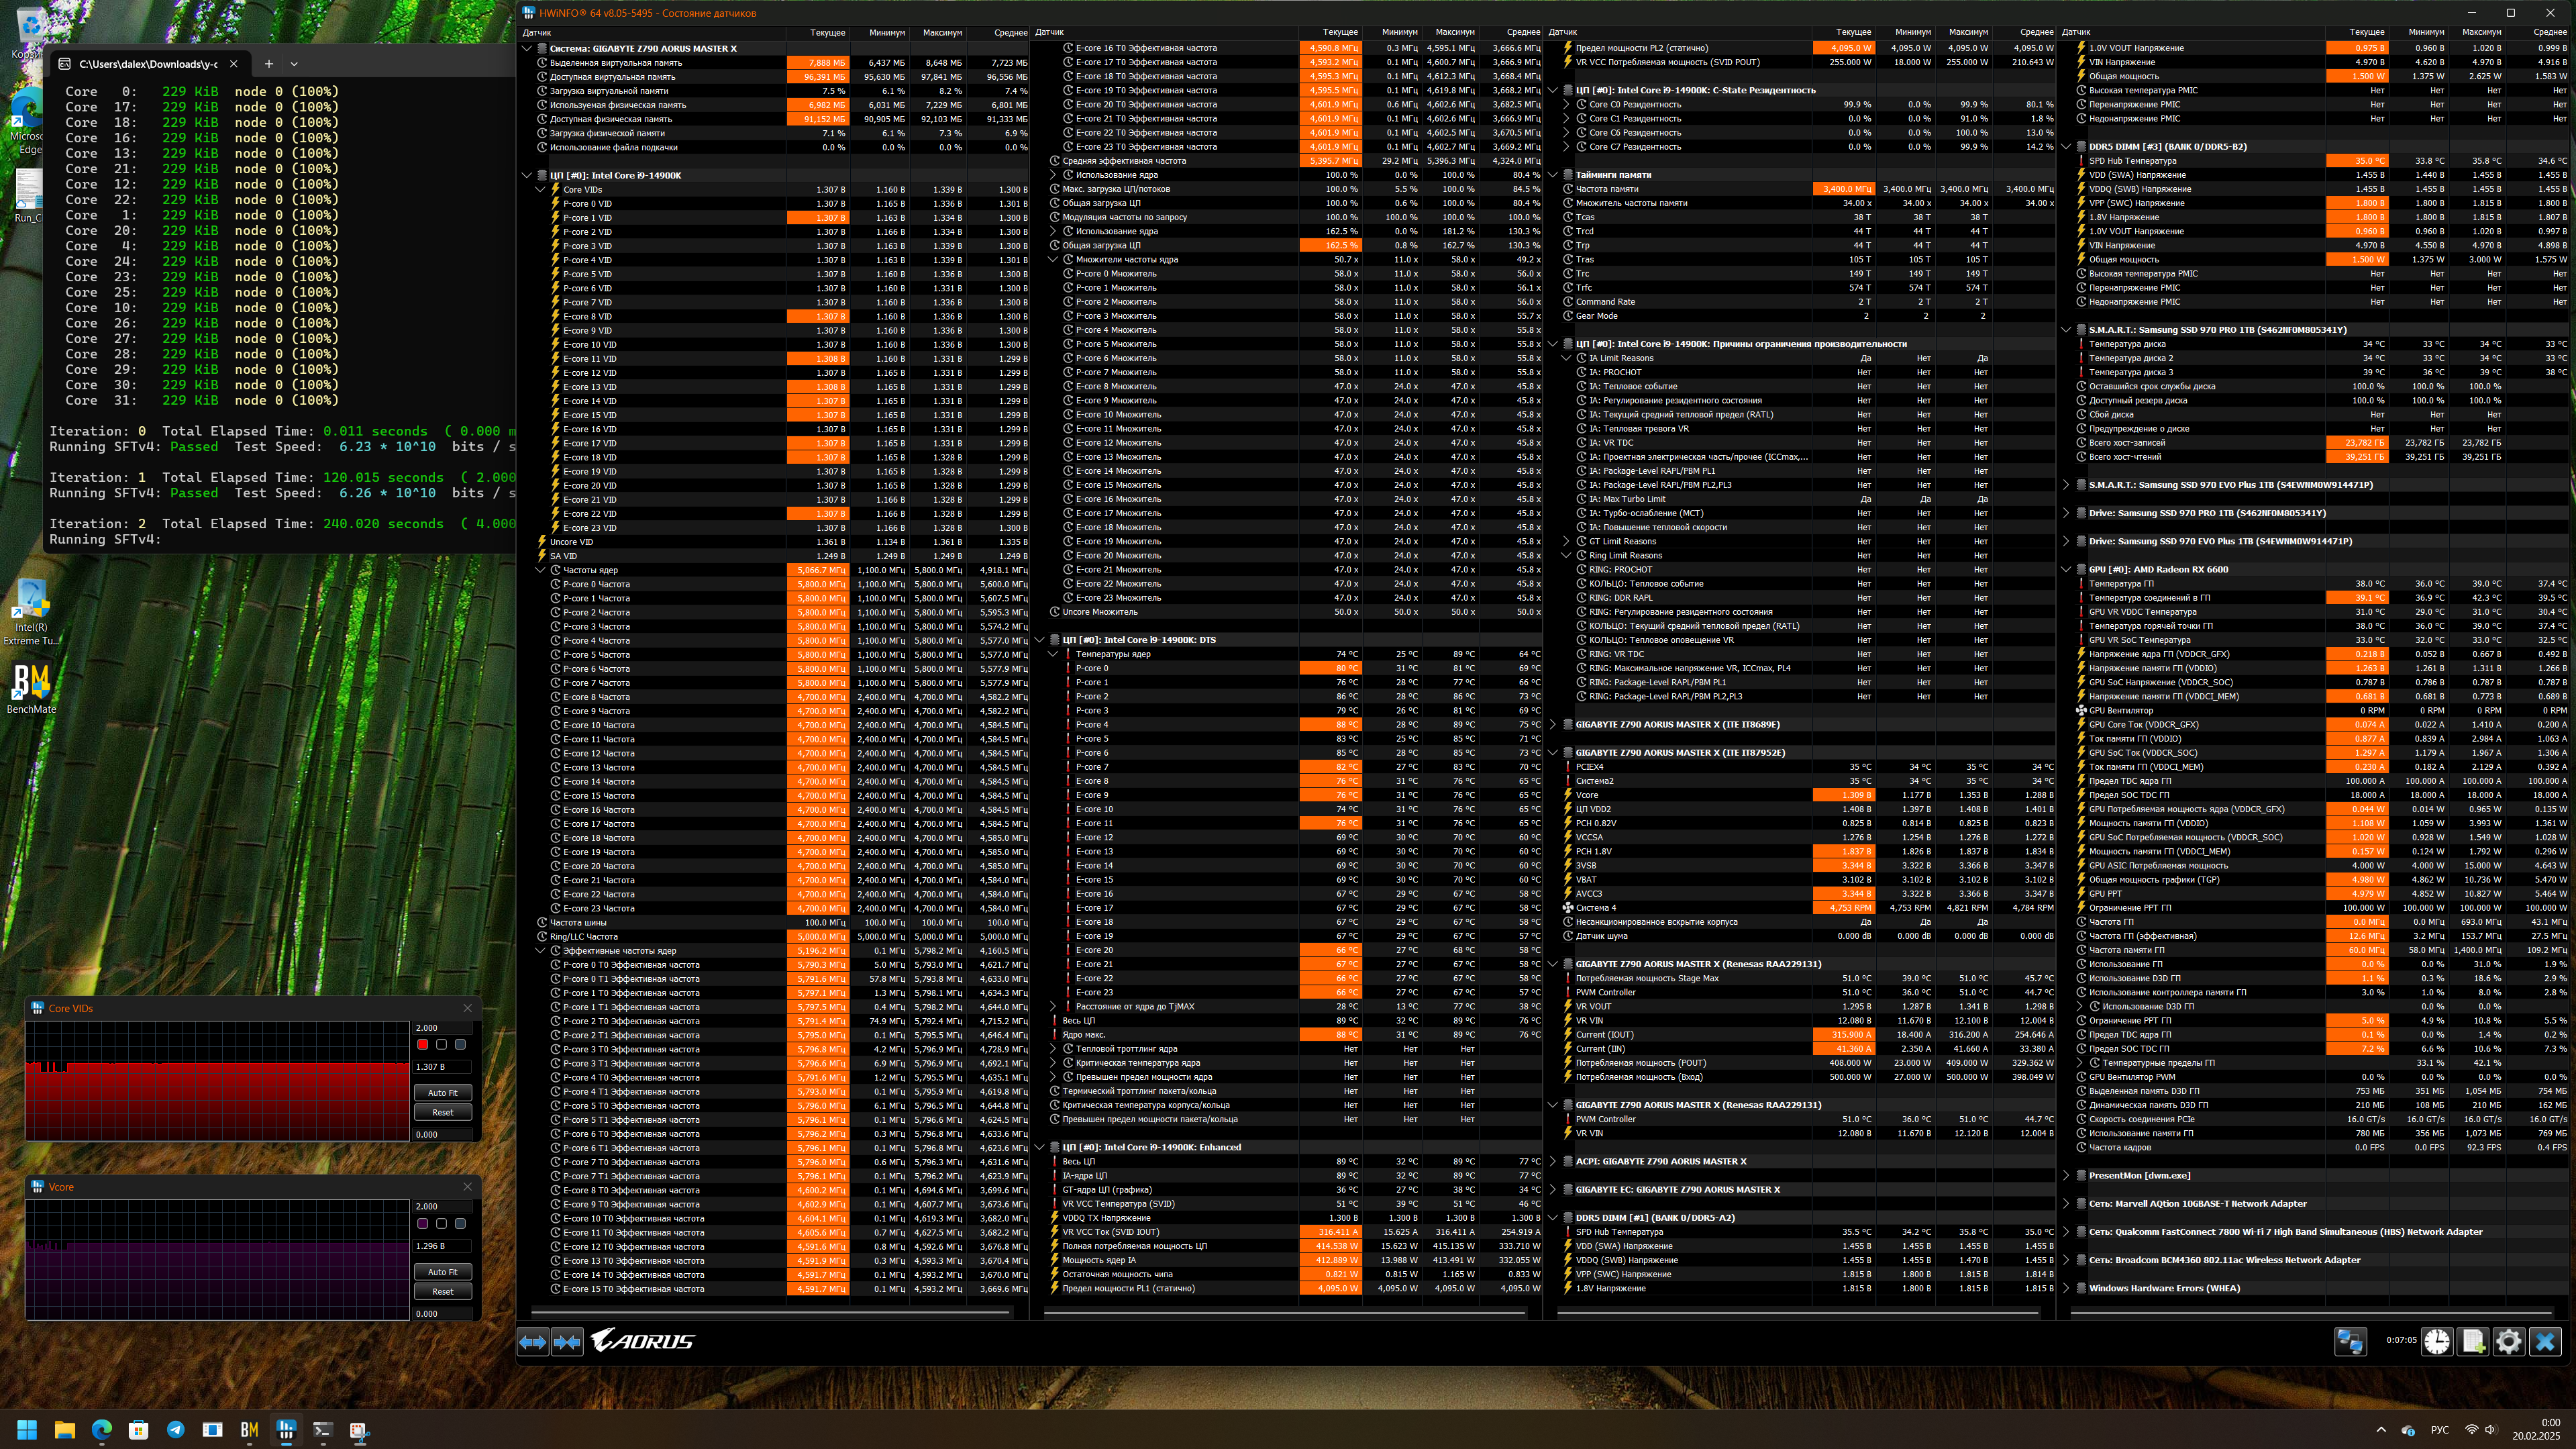
Task: Click Auto Fit in Core VIDs graph
Action: coord(442,1093)
